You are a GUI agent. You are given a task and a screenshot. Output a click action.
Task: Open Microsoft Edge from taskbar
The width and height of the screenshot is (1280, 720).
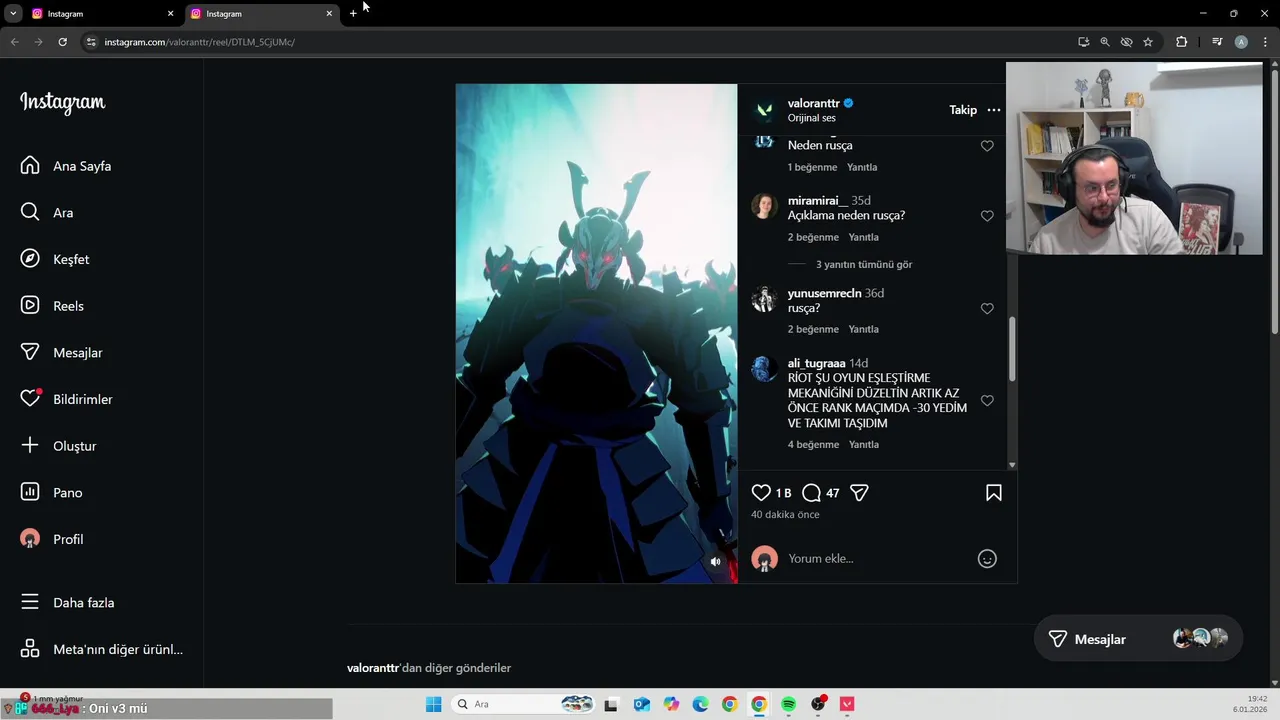click(x=700, y=704)
